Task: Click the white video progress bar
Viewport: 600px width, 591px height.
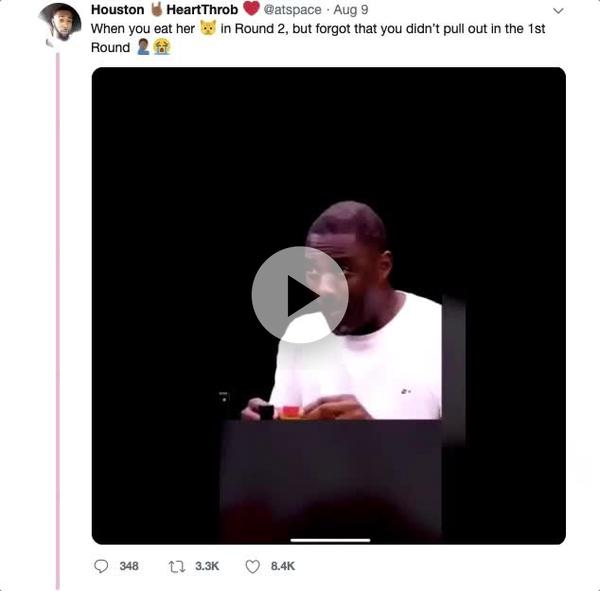Action: [330, 540]
